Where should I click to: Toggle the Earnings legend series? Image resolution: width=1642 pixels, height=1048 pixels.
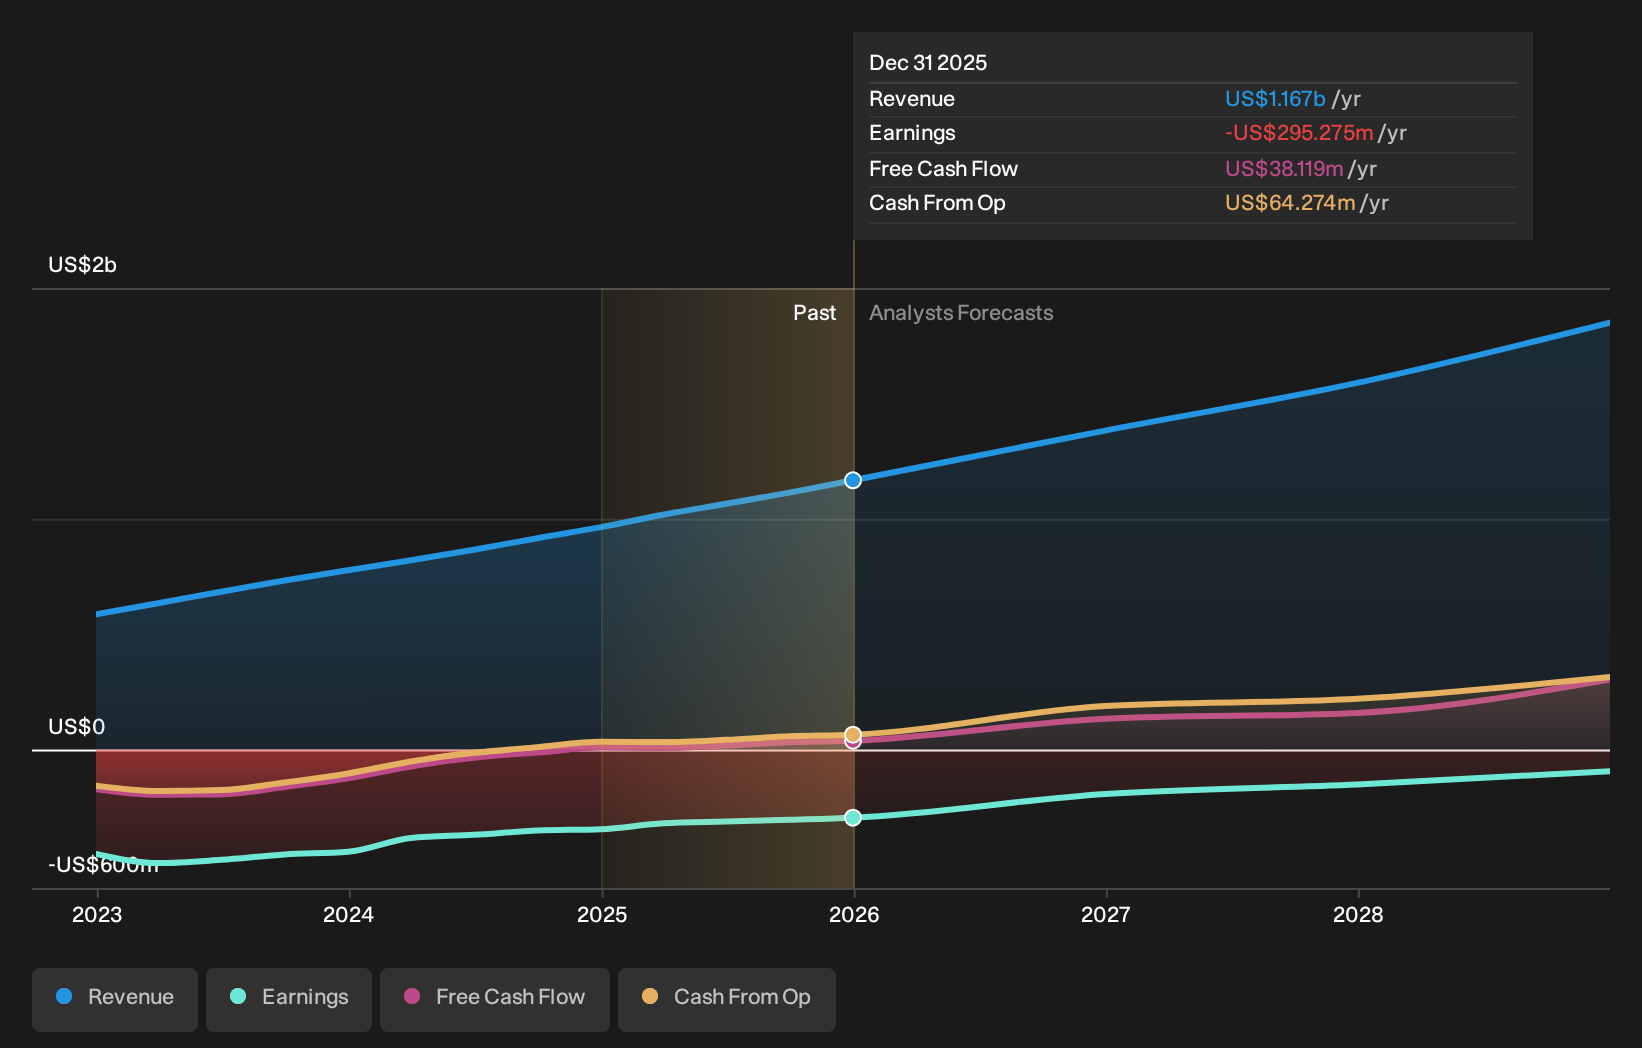click(289, 999)
